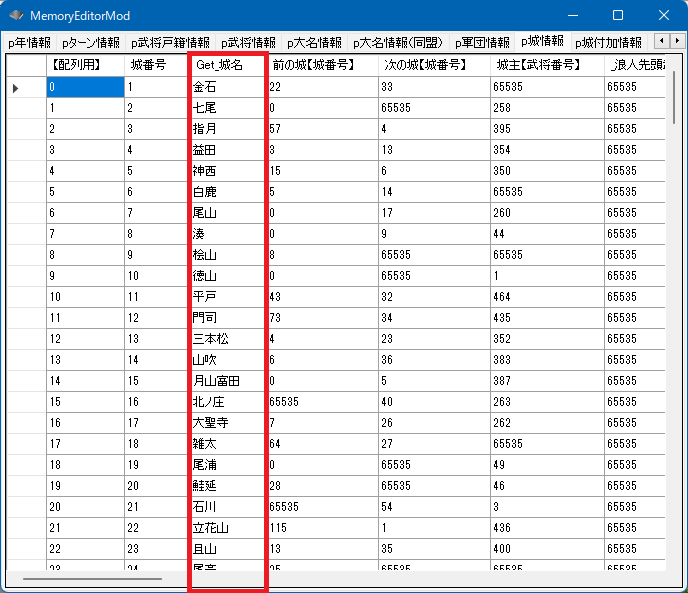The image size is (688, 593).
Task: Click the 前の城【城番号】 column header
Action: click(x=321, y=64)
